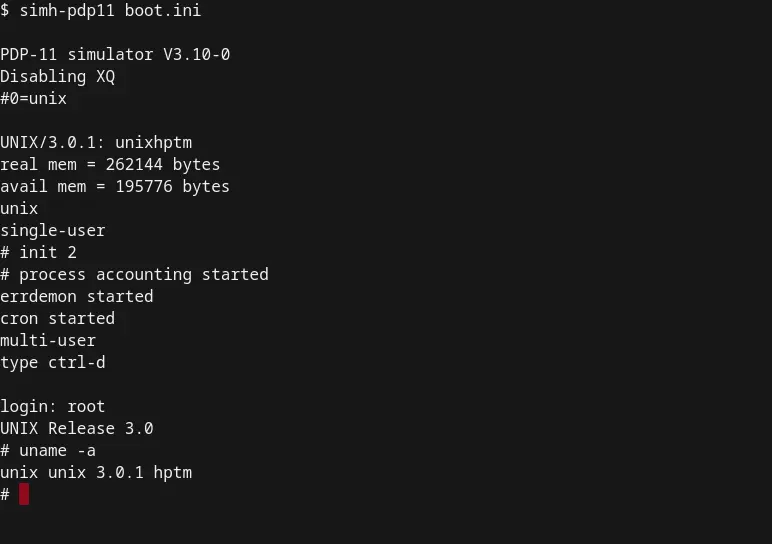Click the "type ctrl-d" instruction line

pyautogui.click(x=52, y=362)
